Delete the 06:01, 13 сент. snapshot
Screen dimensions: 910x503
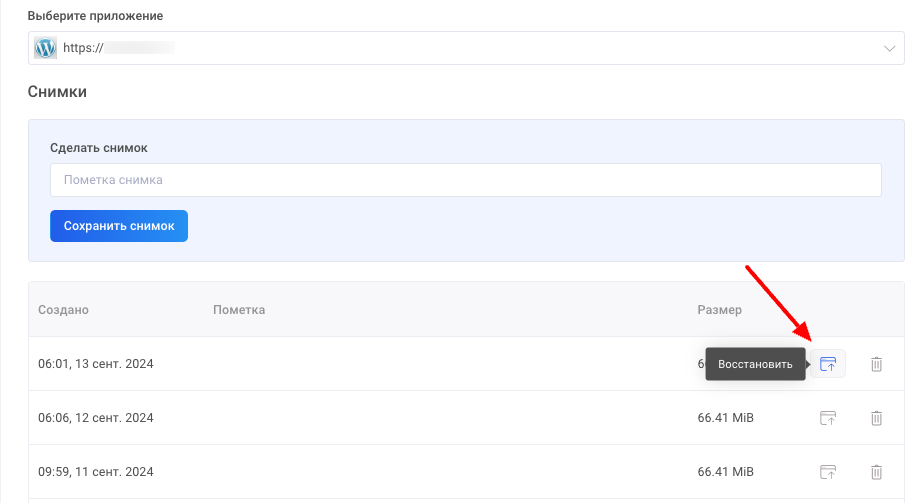[876, 364]
